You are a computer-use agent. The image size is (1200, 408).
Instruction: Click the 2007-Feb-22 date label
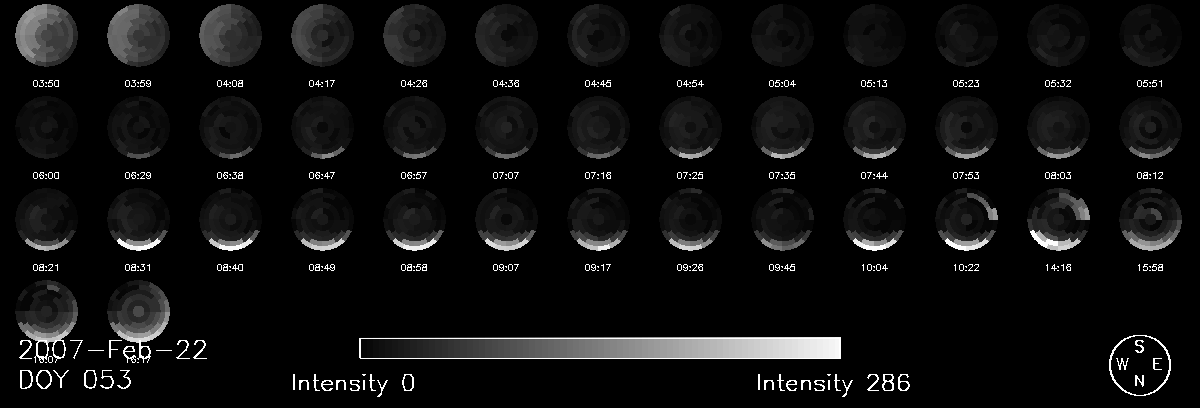click(113, 350)
